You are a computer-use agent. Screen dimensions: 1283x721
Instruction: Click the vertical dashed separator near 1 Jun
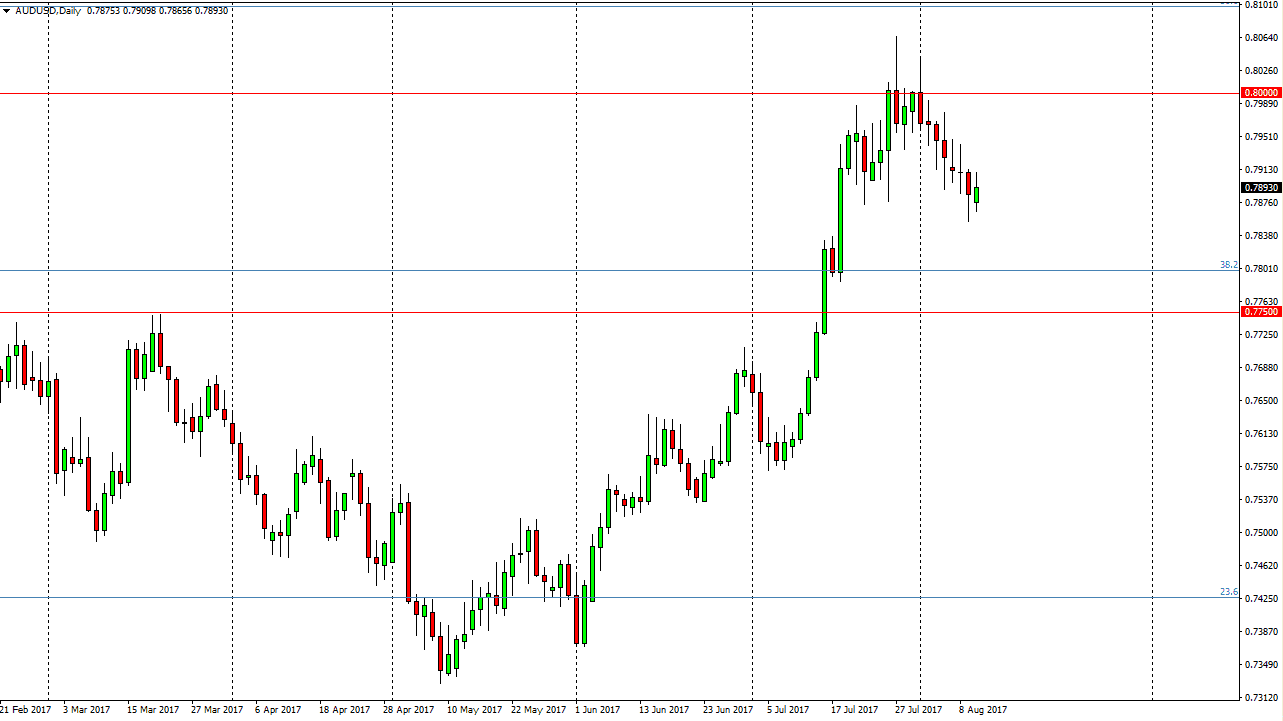pyautogui.click(x=575, y=400)
